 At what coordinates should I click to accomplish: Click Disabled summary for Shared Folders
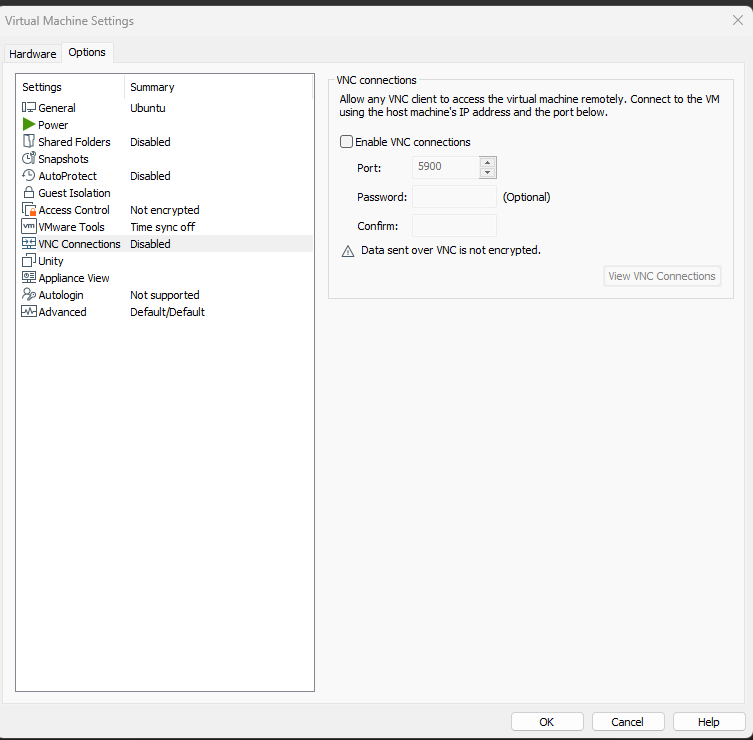150,142
